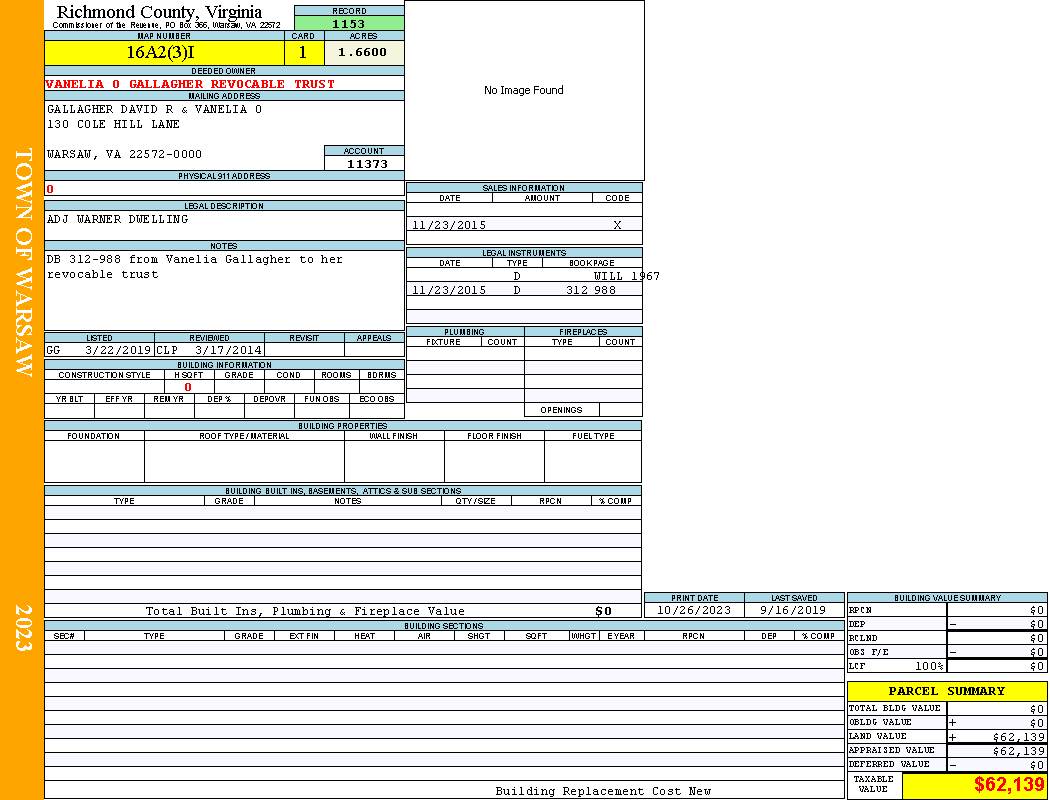
Task: Click the SALES INFORMATION header
Action: tap(524, 188)
